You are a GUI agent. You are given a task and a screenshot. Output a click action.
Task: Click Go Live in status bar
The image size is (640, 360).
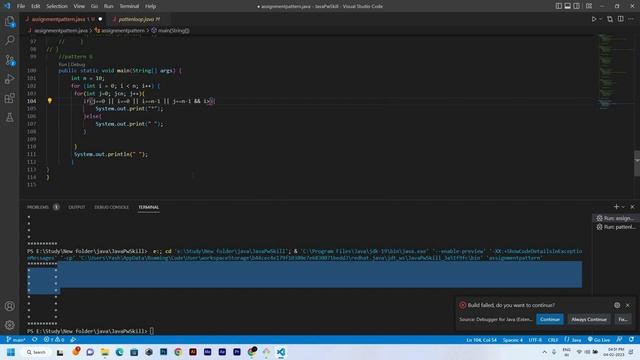[599, 340]
